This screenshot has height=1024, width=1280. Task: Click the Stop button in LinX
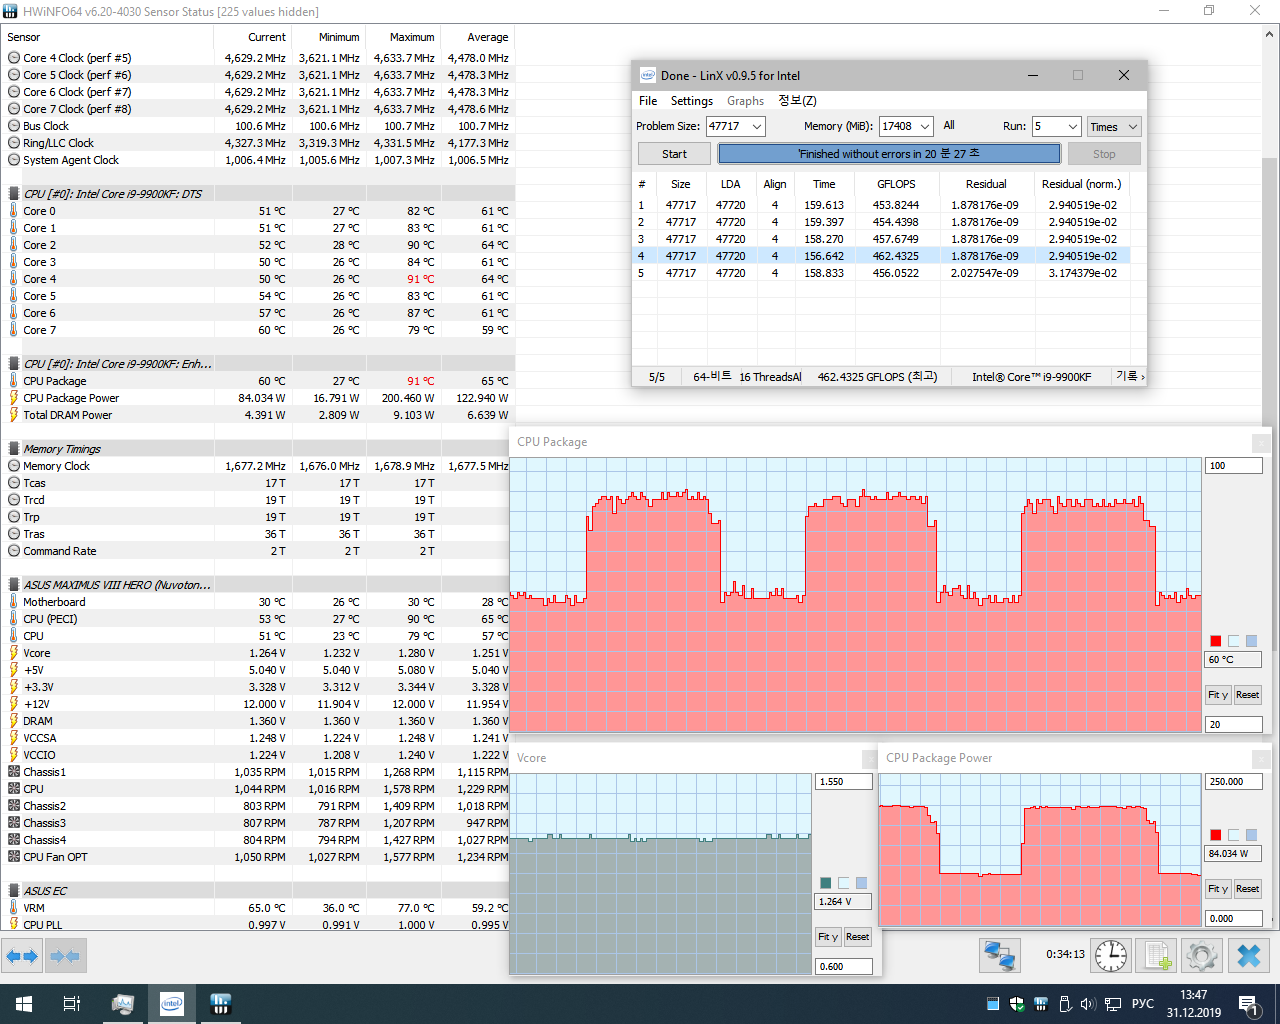click(x=1104, y=154)
